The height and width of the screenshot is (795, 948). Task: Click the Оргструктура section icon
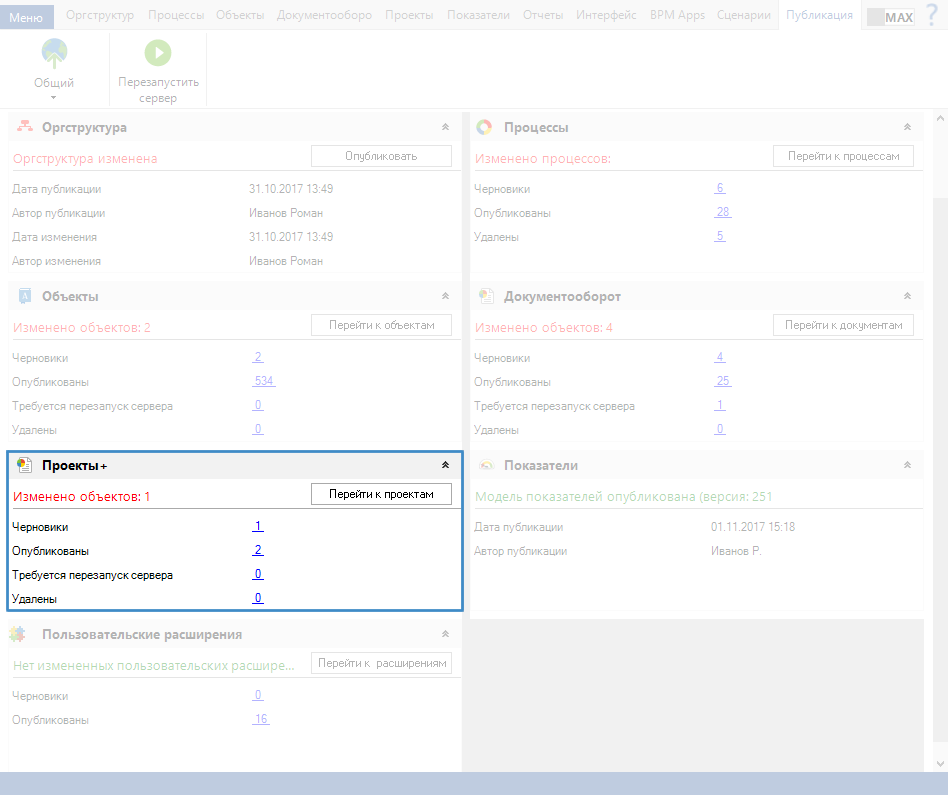(25, 127)
